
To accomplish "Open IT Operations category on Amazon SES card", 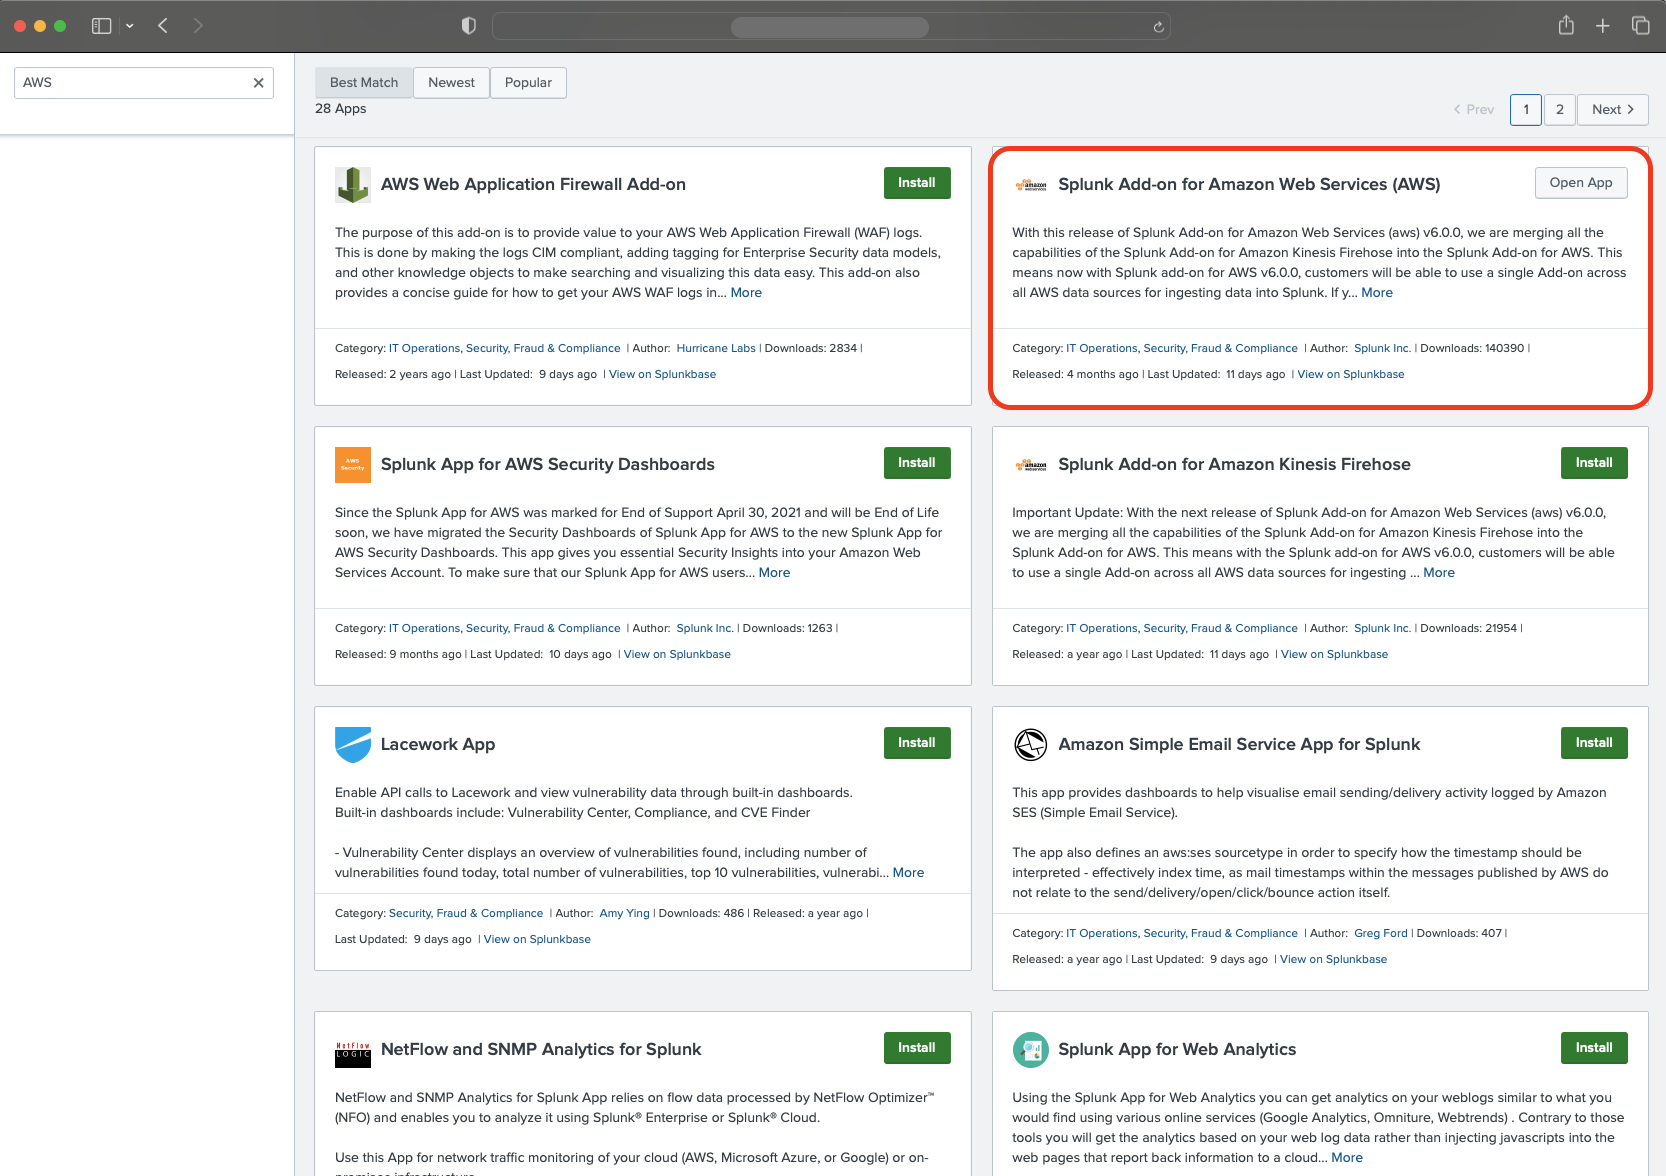I will pos(1101,933).
